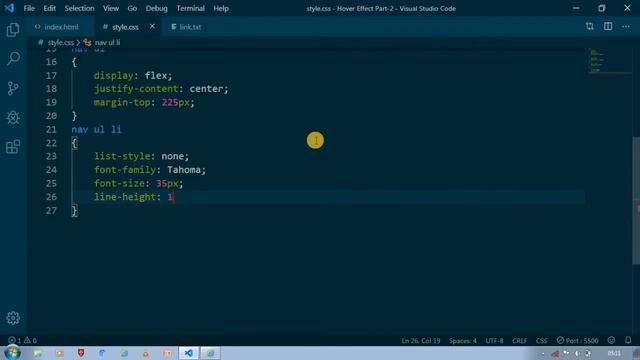Screen dimensions: 640x360
Task: Show errors and warnings in status bar
Action: pos(22,340)
